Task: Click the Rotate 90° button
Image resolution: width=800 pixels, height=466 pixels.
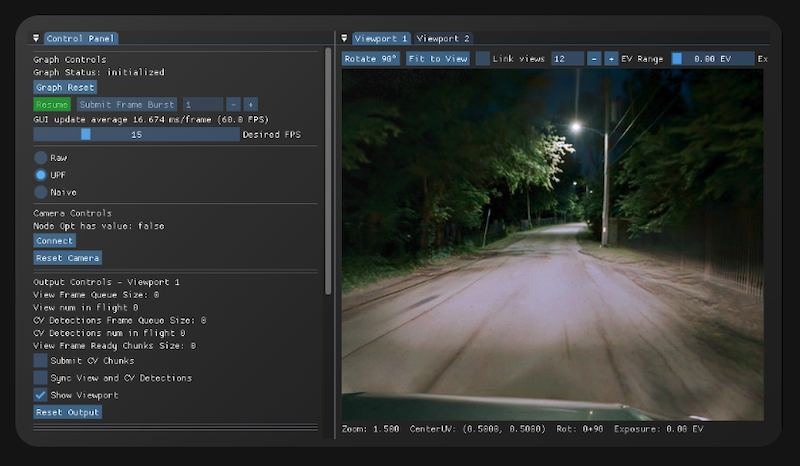Action: 371,59
